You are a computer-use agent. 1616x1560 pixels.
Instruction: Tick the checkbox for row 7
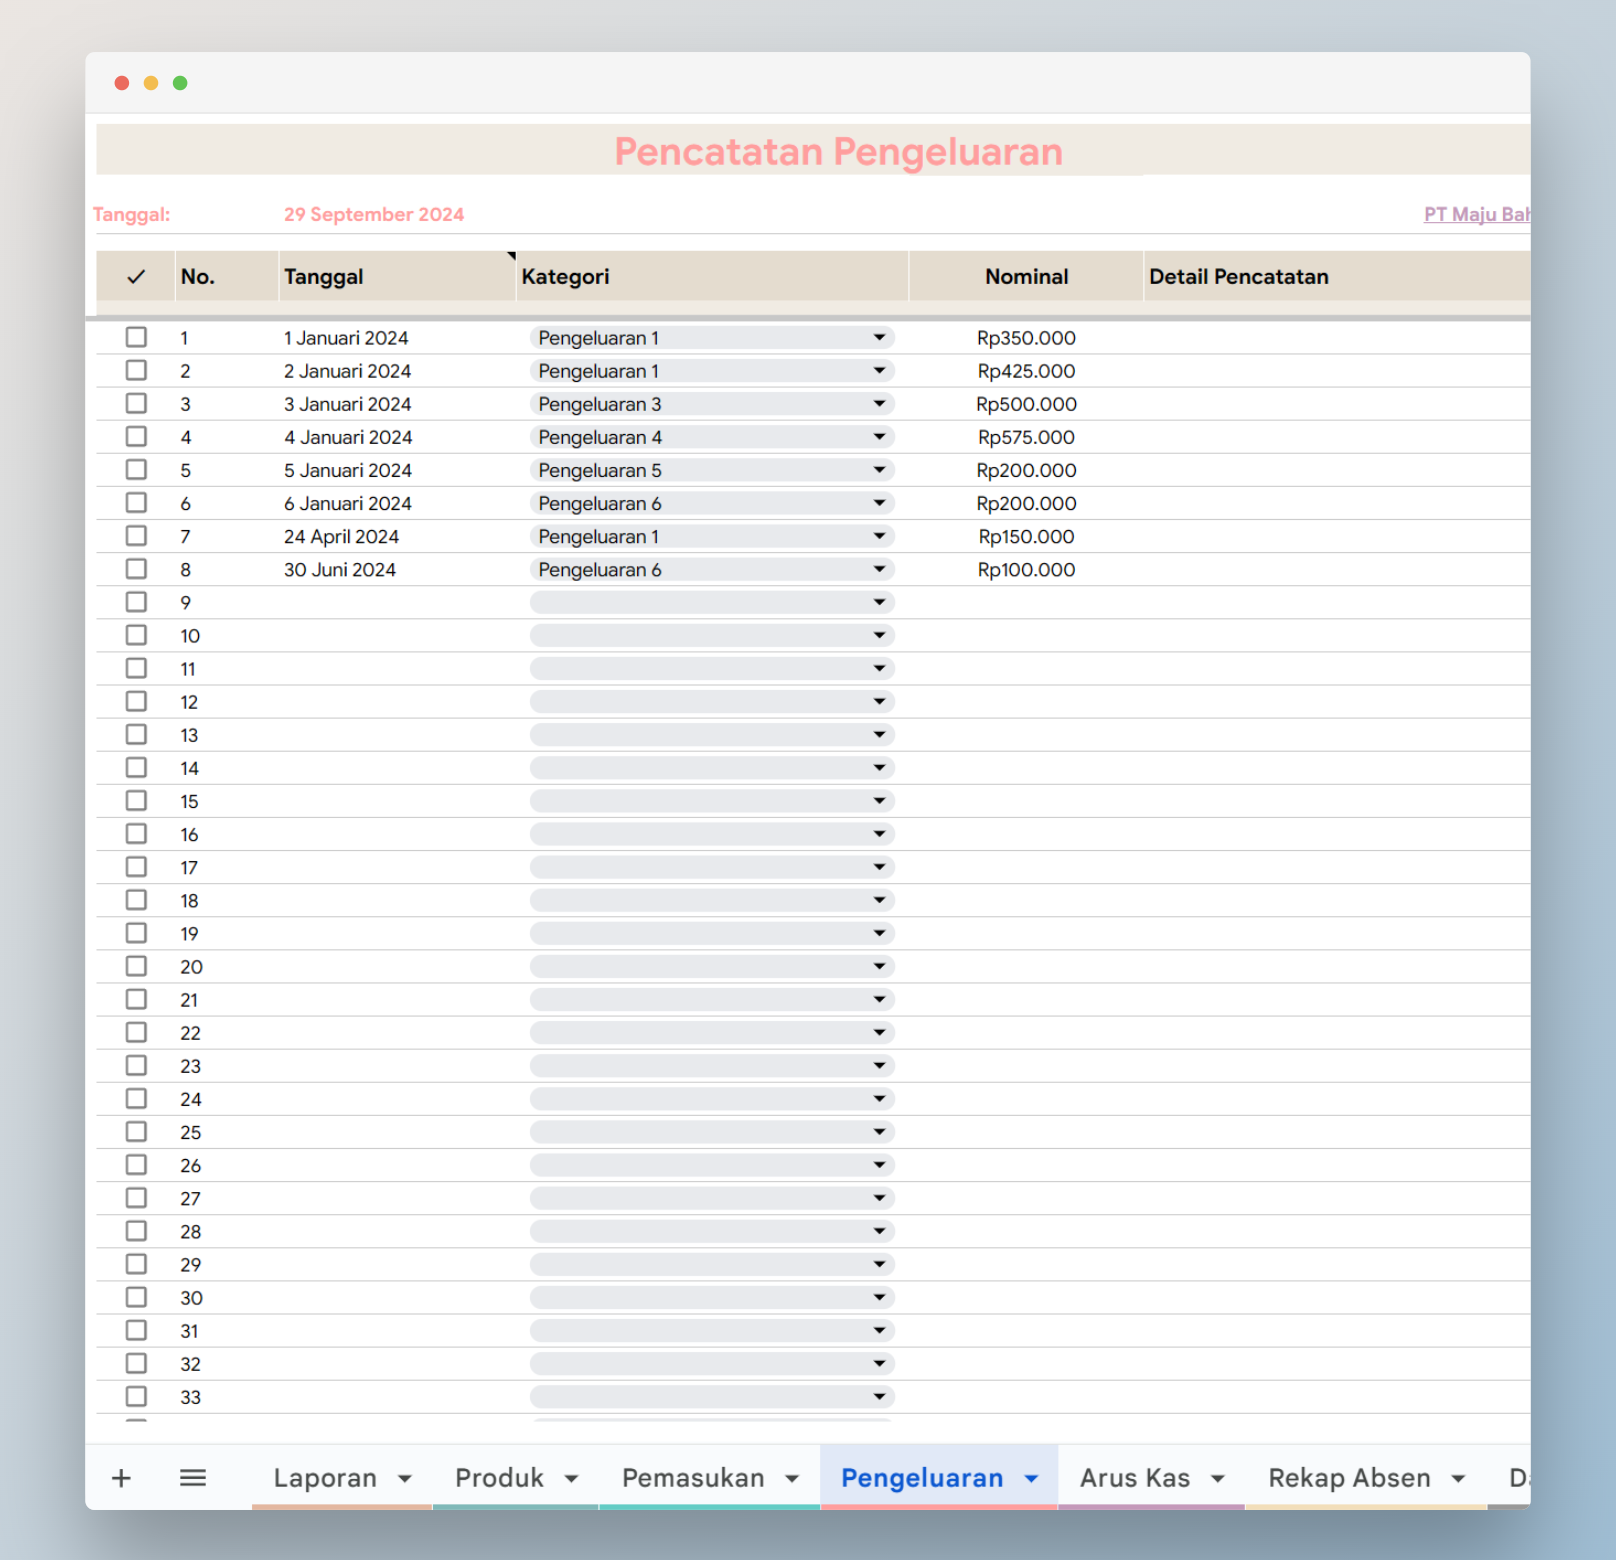pos(136,536)
